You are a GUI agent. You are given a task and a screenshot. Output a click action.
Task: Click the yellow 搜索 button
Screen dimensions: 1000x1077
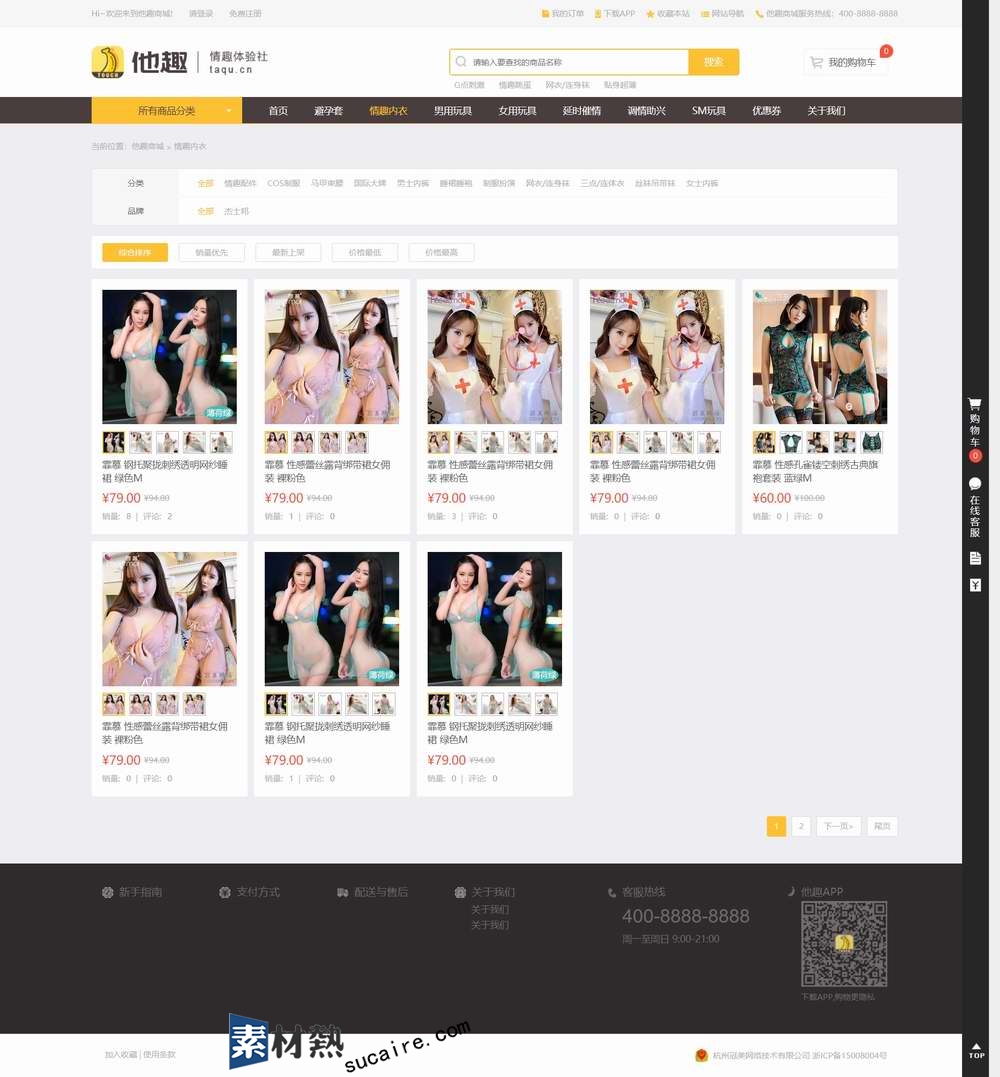point(714,62)
